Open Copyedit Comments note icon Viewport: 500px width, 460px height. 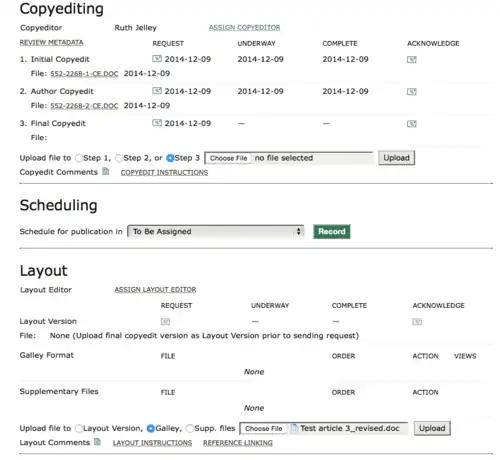(105, 171)
